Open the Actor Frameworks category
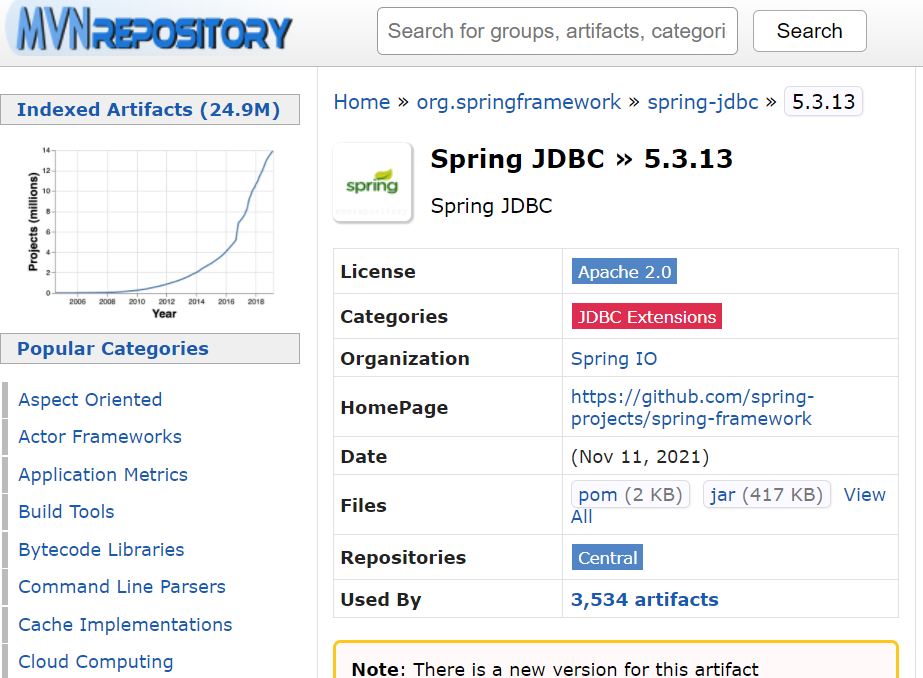 click(100, 437)
